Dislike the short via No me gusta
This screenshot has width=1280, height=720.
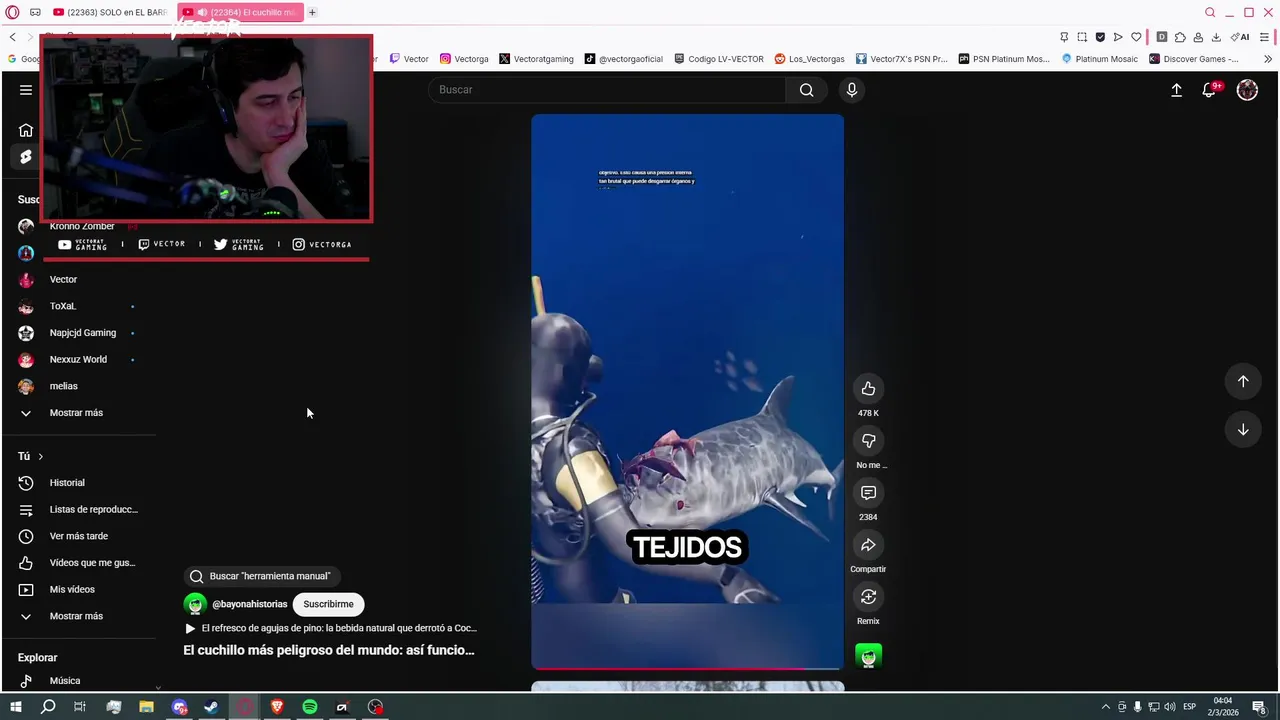868,441
